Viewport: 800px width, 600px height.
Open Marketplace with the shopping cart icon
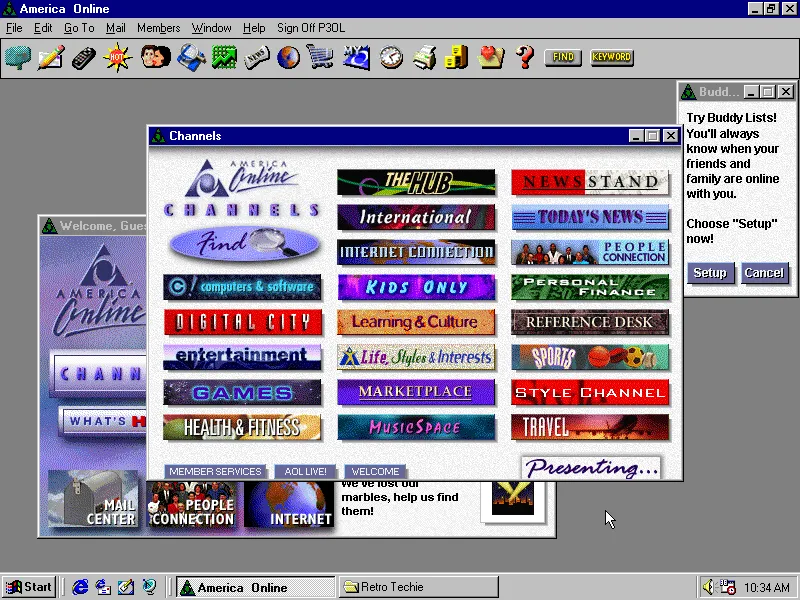point(322,58)
